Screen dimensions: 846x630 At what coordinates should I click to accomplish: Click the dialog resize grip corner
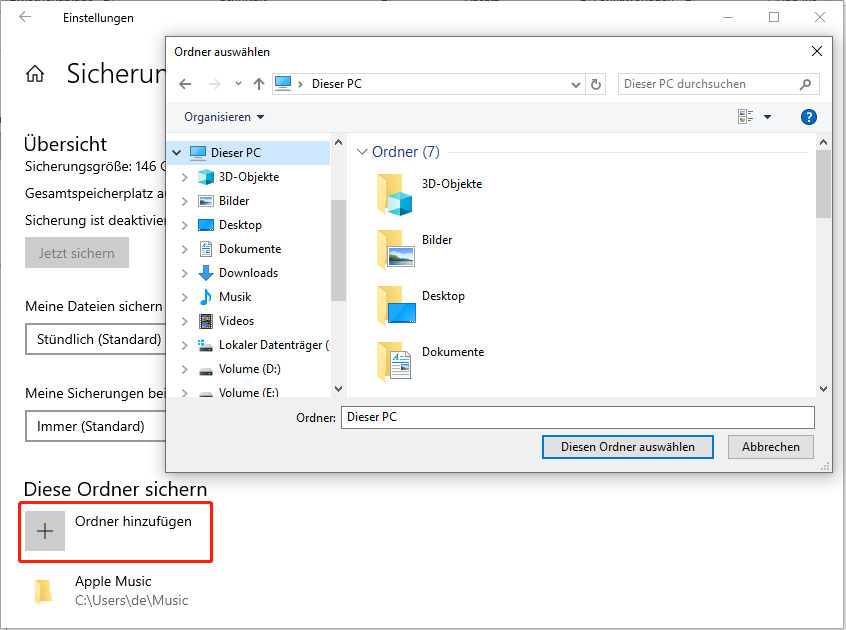pyautogui.click(x=825, y=467)
